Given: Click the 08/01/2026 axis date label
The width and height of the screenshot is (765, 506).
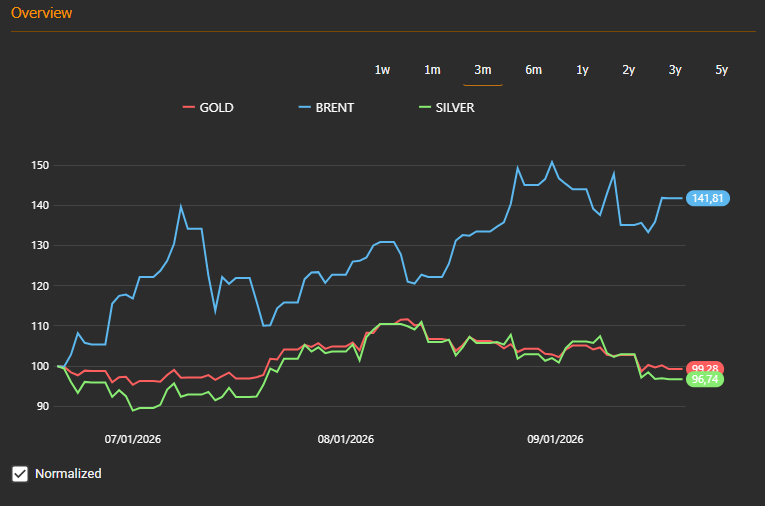Looking at the screenshot, I should (x=346, y=439).
